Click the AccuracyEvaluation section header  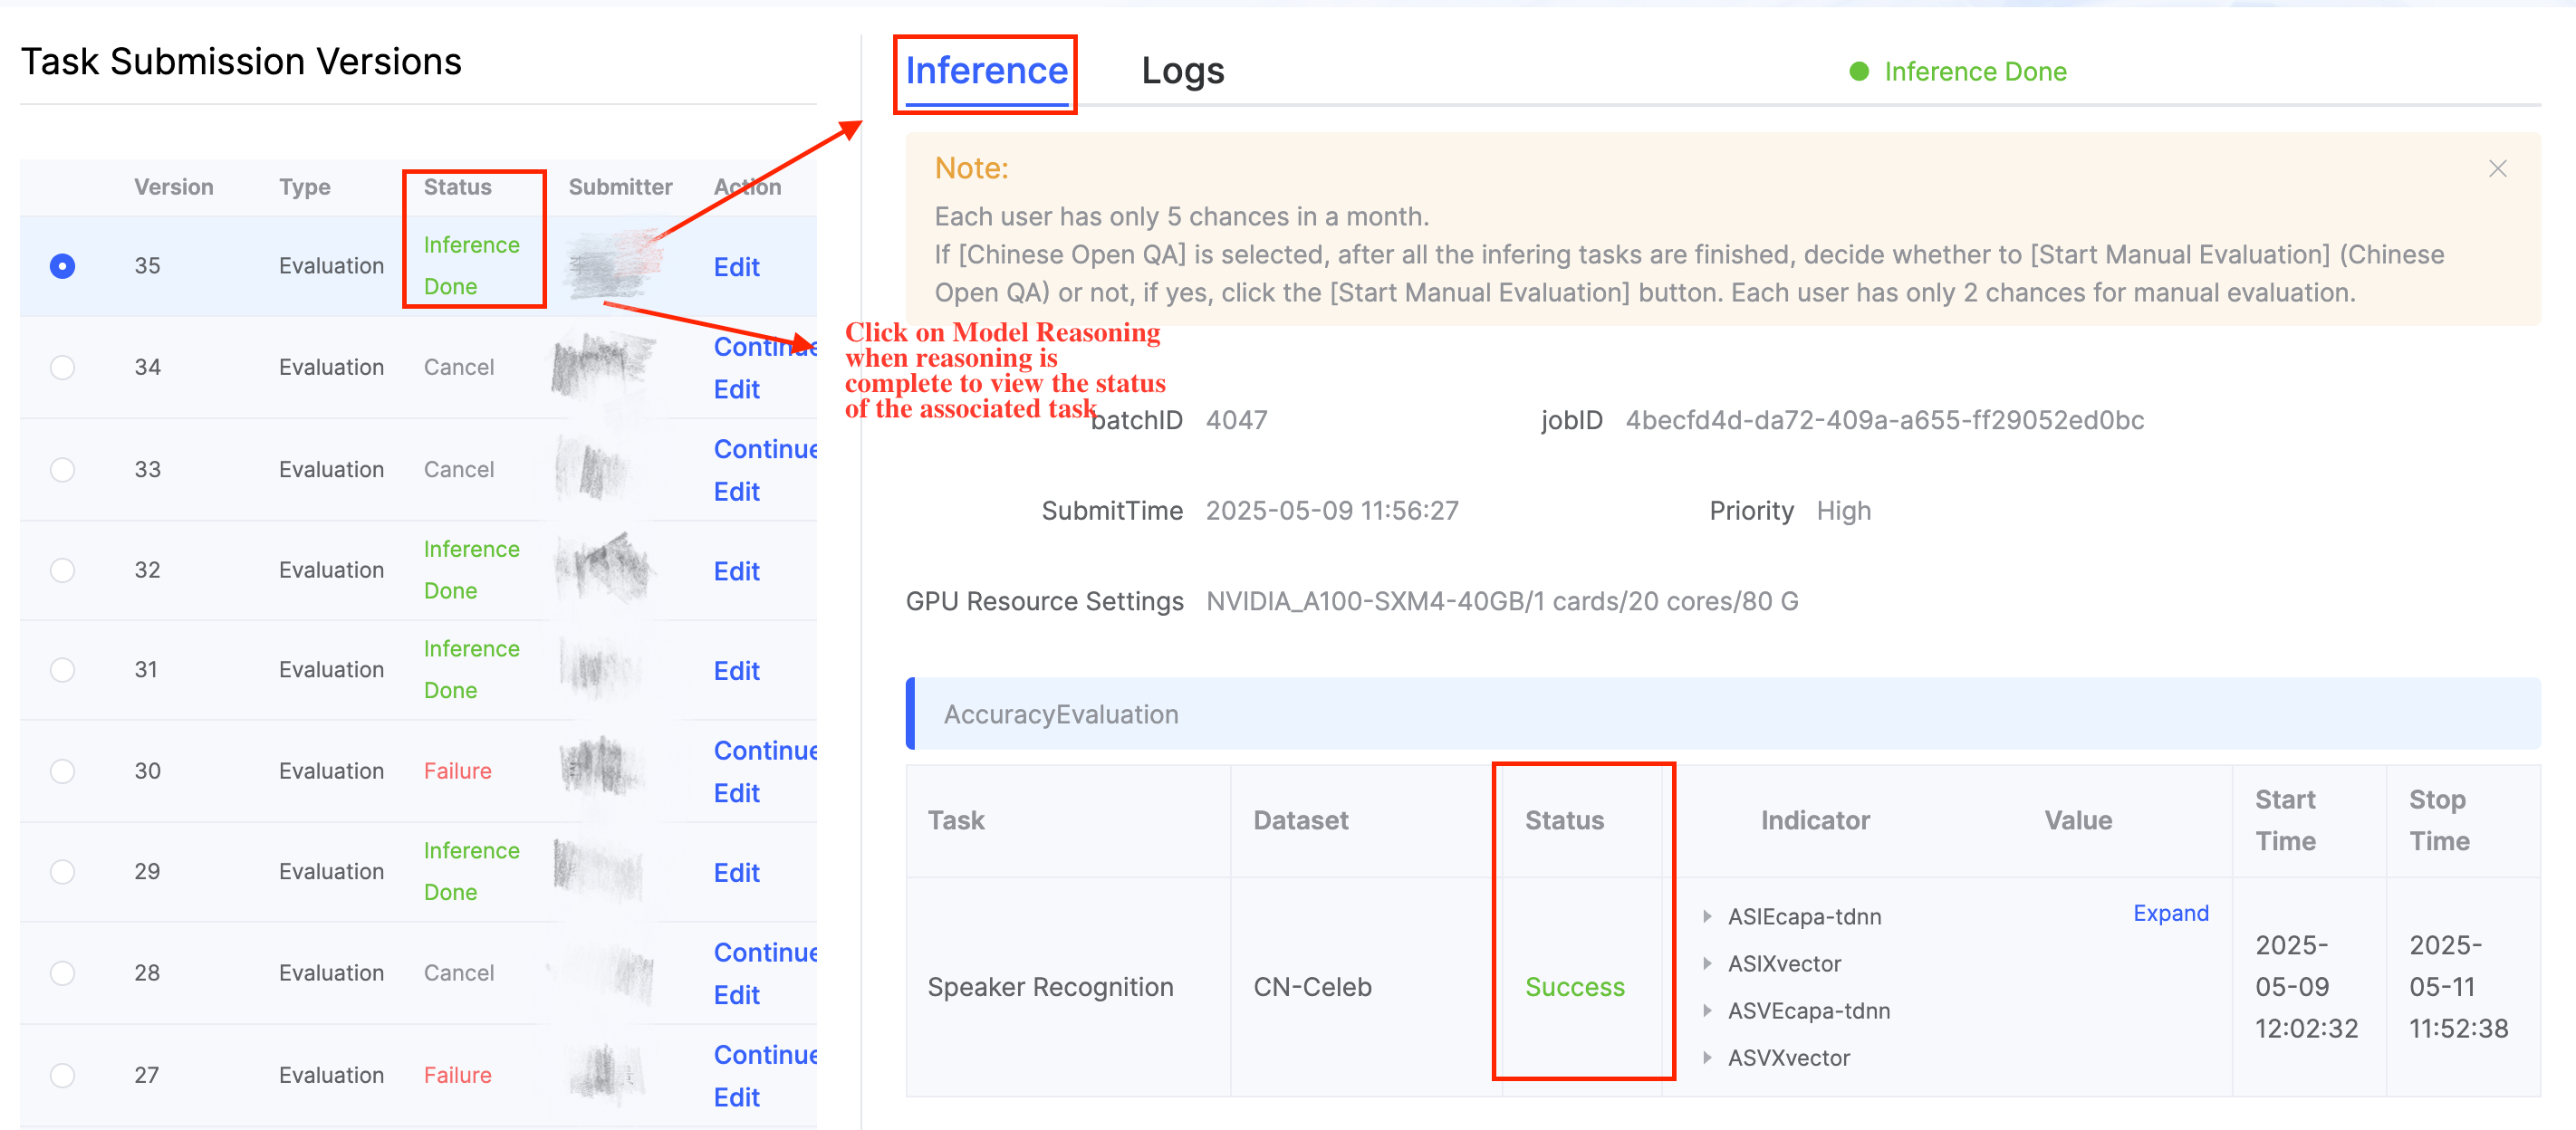(x=1060, y=714)
